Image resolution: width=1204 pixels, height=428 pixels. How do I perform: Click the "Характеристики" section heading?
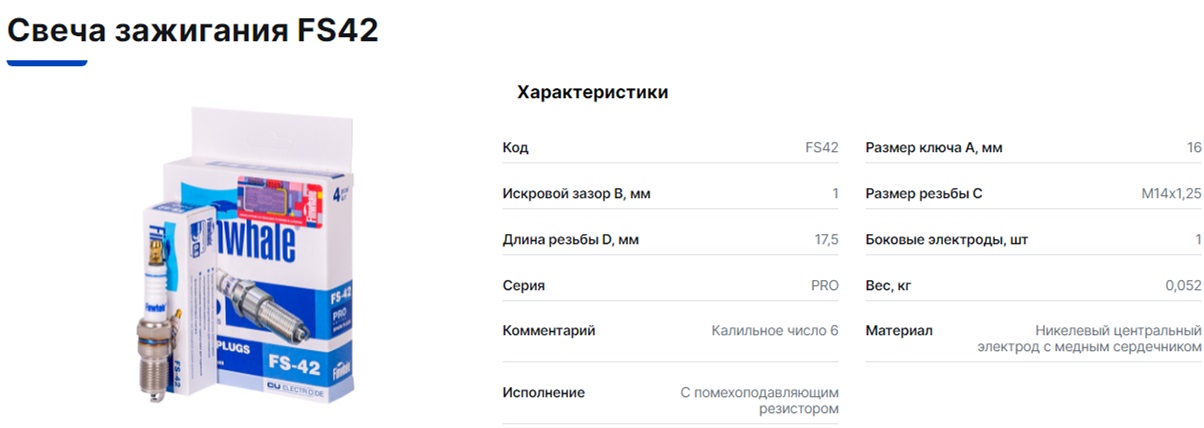point(592,93)
